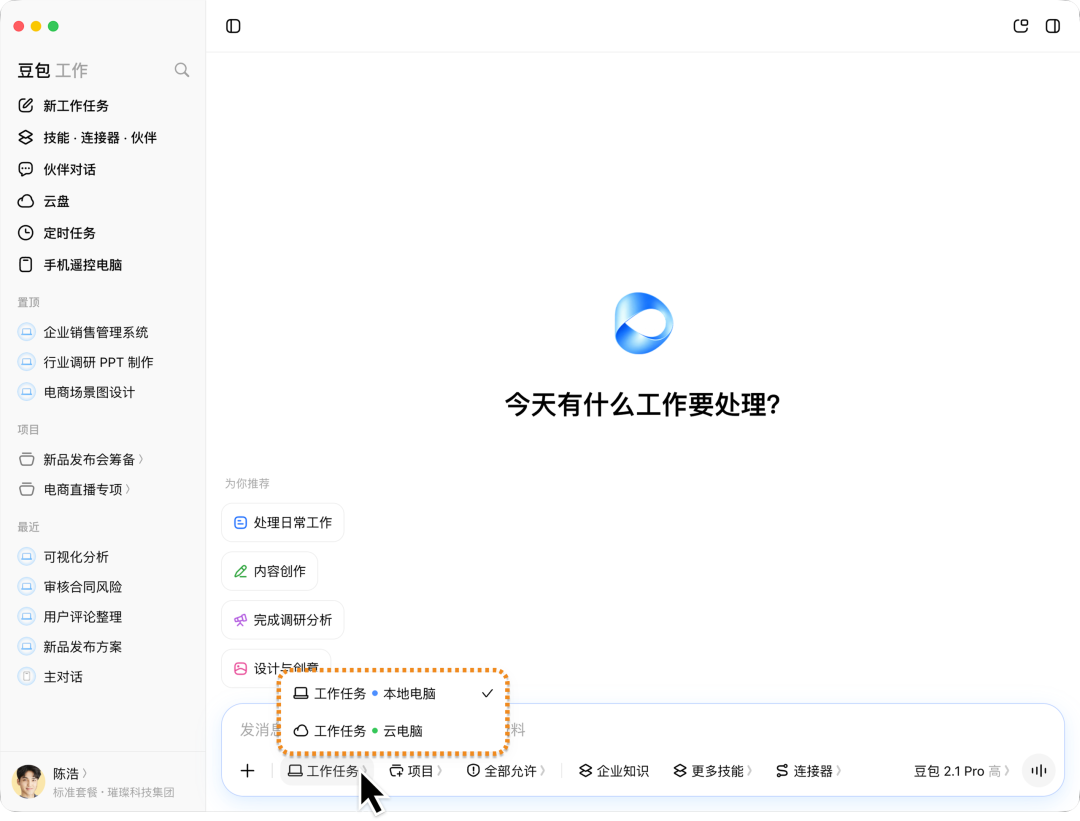1080x821 pixels.
Task: Select 工作任务 云电脑 option
Action: coord(393,731)
